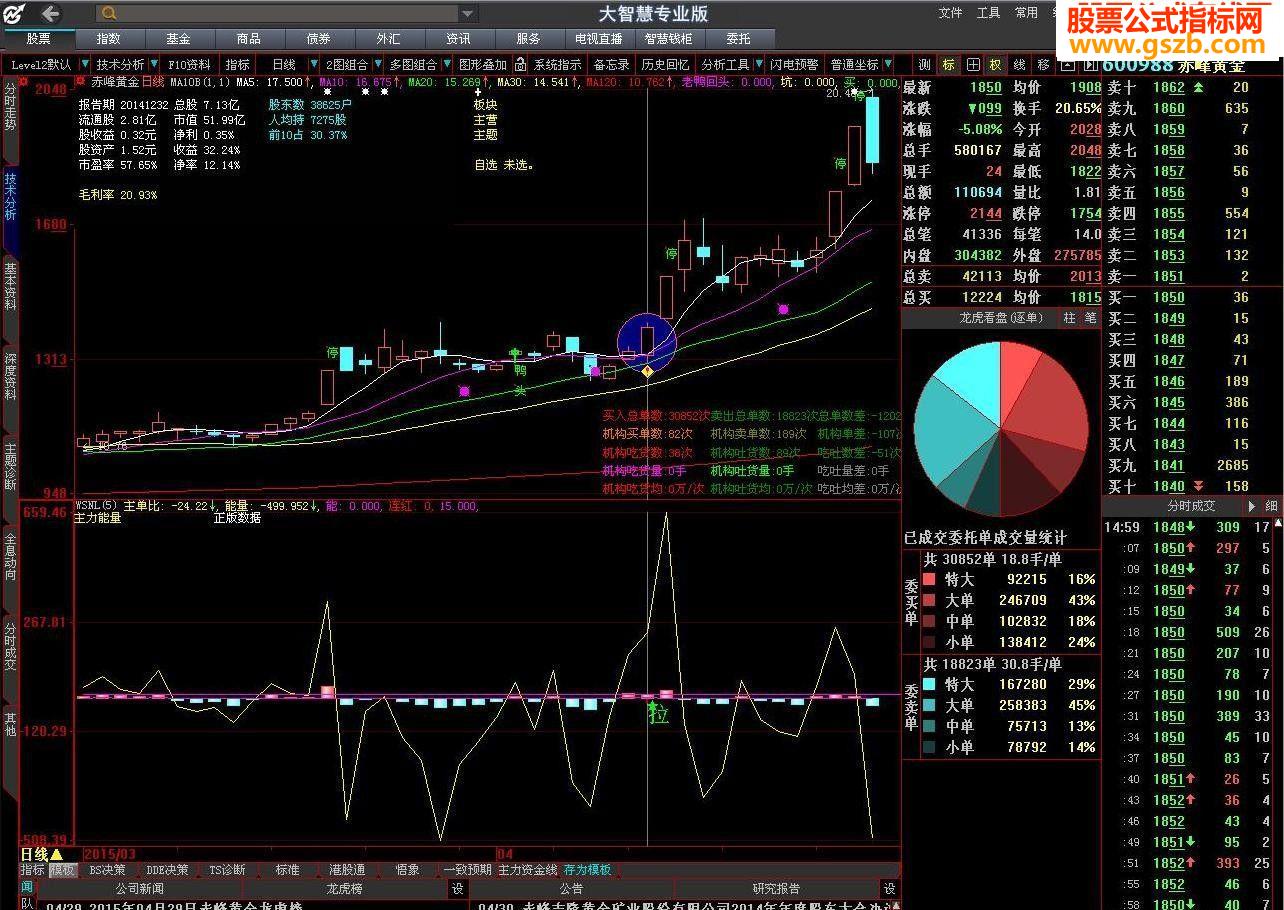The height and width of the screenshot is (910, 1284).
Task: Click the 龙虎看盘(逐单) panel header
Action: [x=980, y=318]
